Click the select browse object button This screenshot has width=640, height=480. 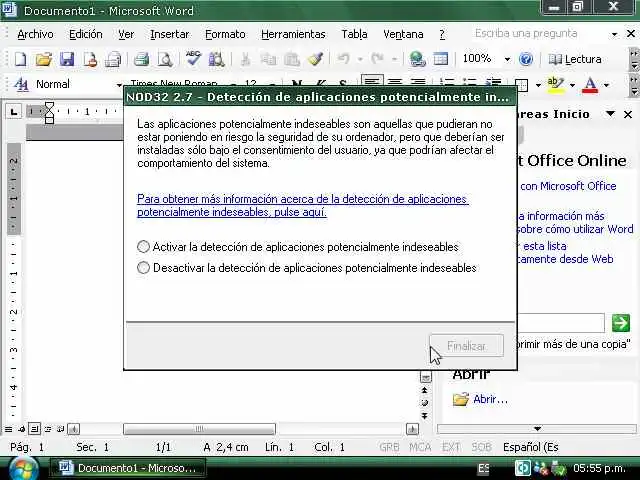click(x=424, y=403)
